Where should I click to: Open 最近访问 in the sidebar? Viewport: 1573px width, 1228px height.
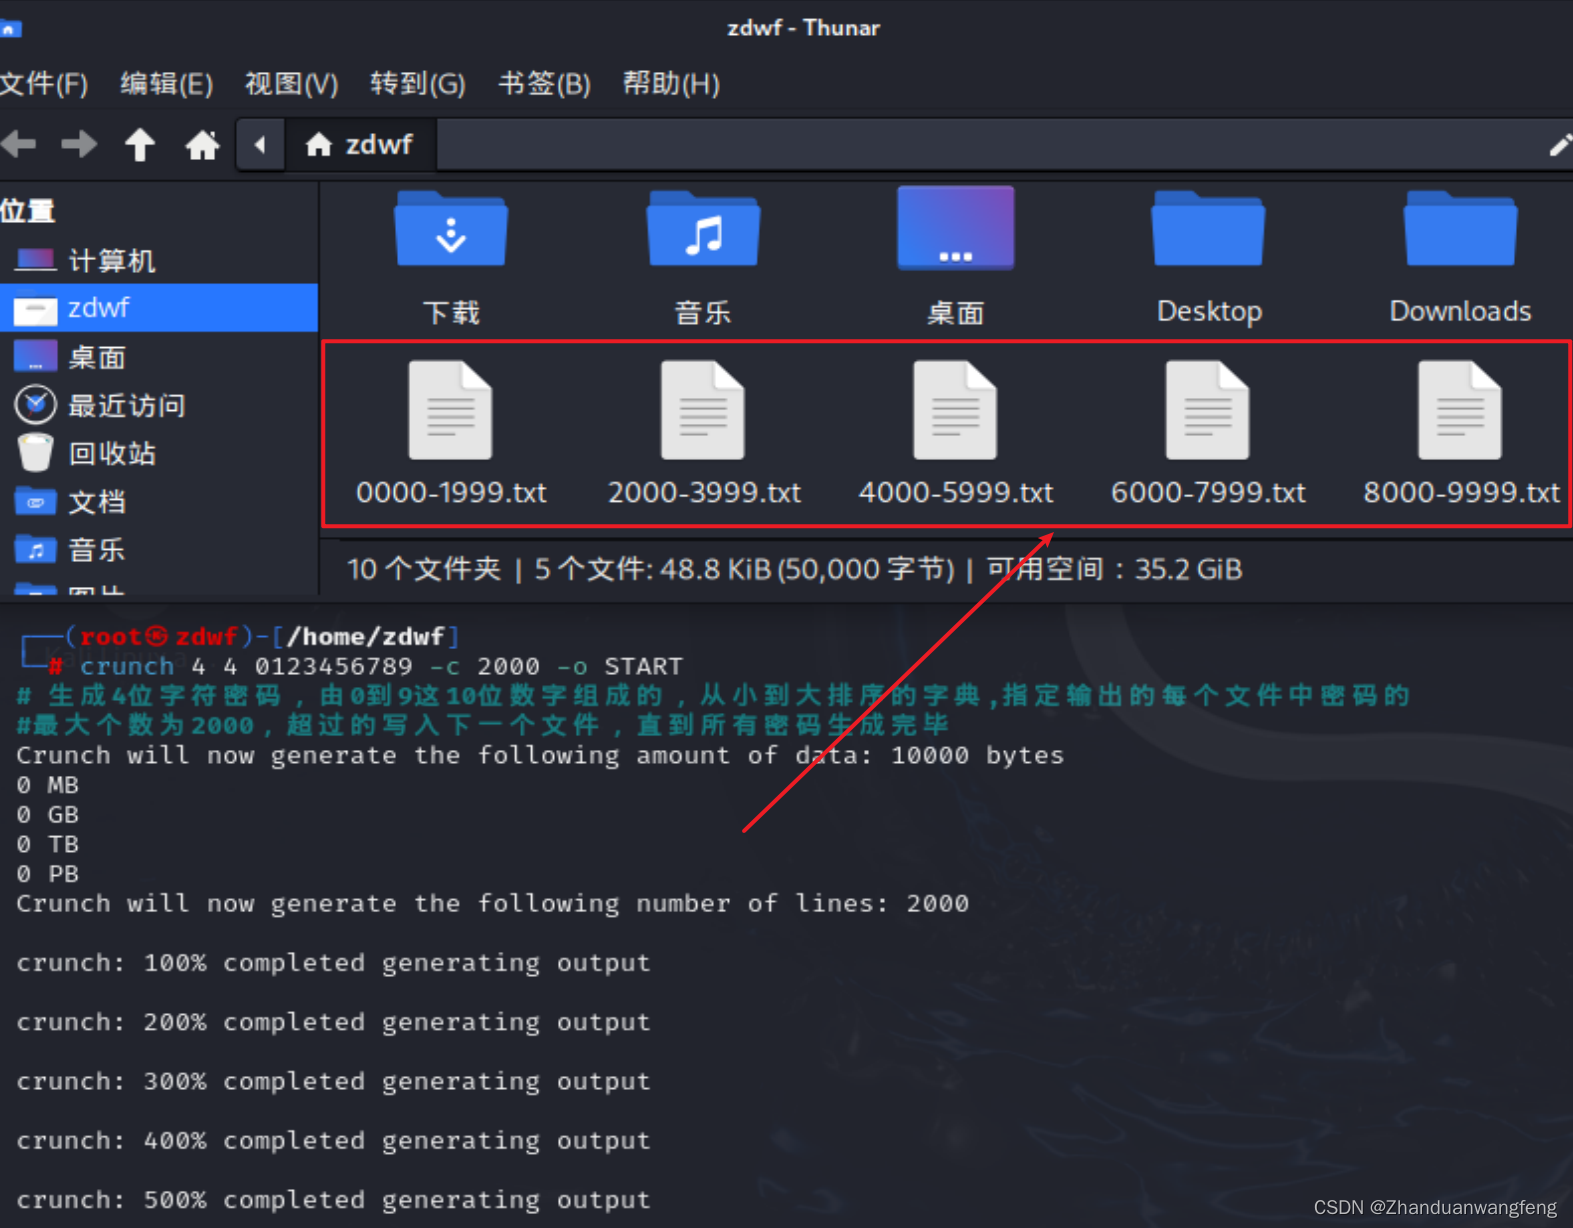(x=158, y=405)
